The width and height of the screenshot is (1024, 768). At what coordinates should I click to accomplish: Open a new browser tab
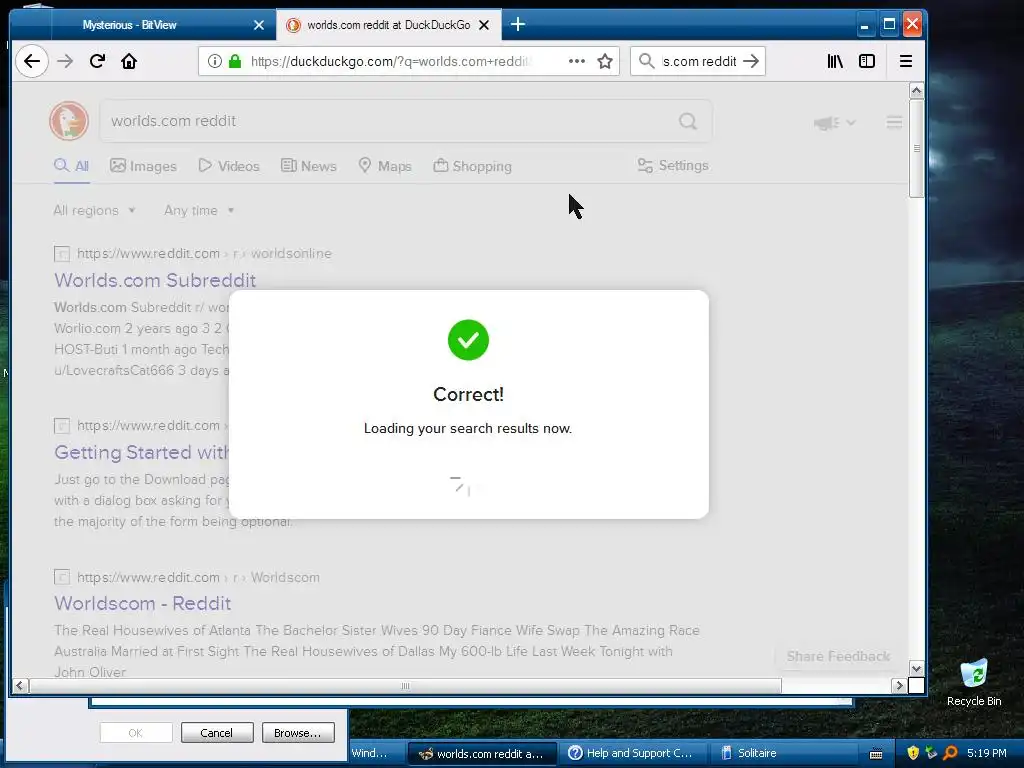[x=518, y=25]
